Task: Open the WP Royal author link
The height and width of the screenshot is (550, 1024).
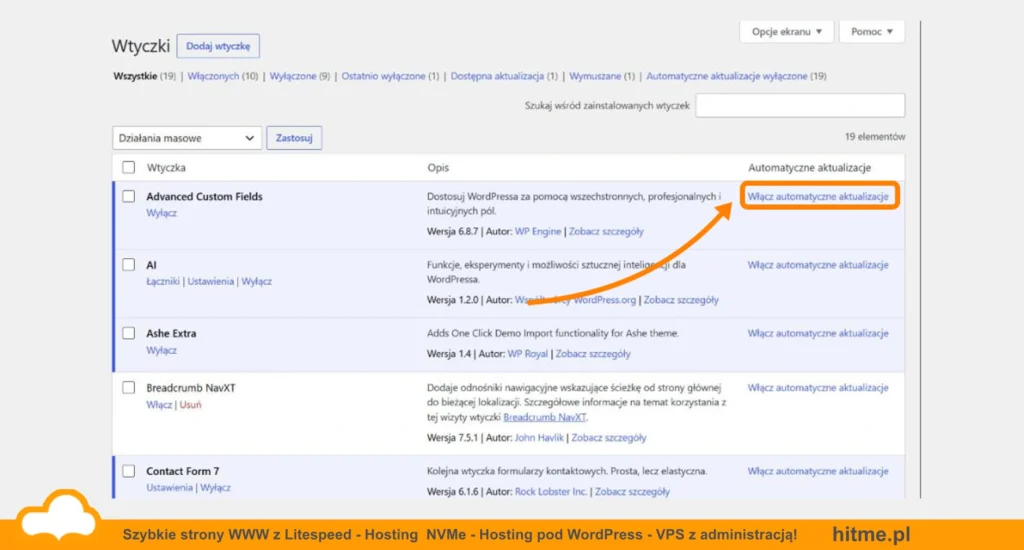Action: [x=528, y=354]
